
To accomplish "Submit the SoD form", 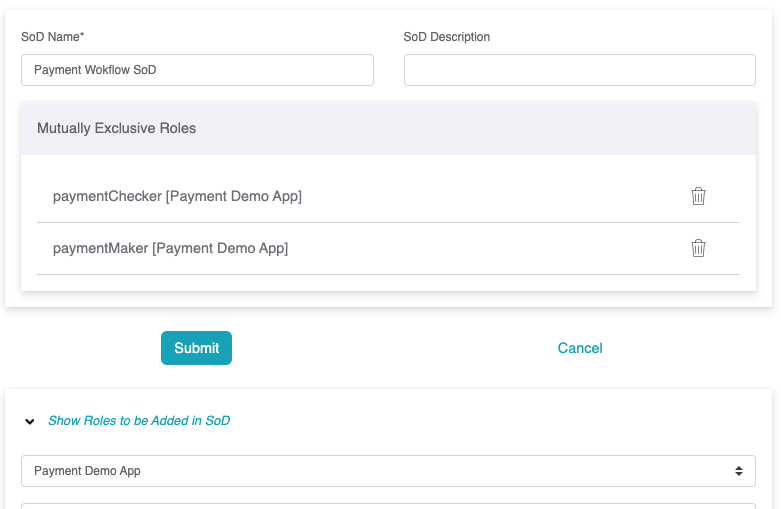I will click(x=196, y=348).
